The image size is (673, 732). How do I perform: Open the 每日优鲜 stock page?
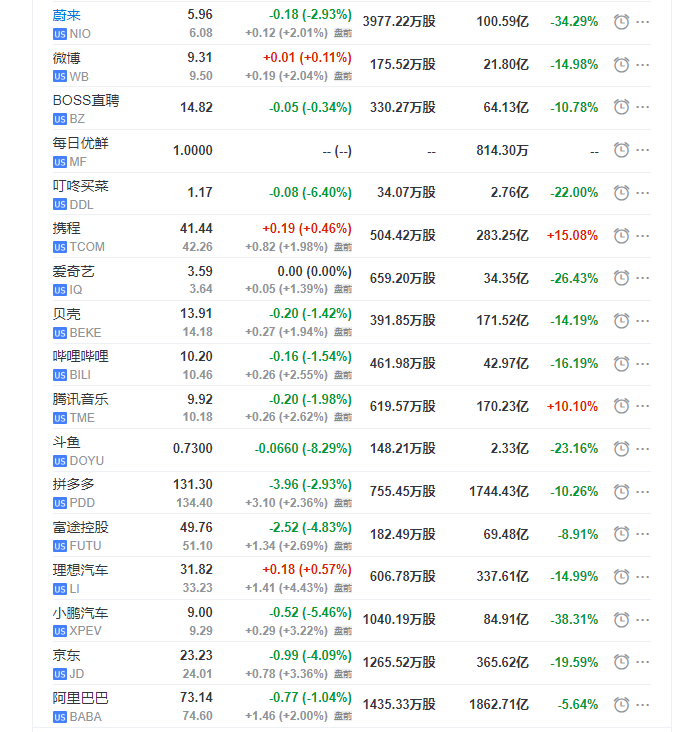[80, 143]
